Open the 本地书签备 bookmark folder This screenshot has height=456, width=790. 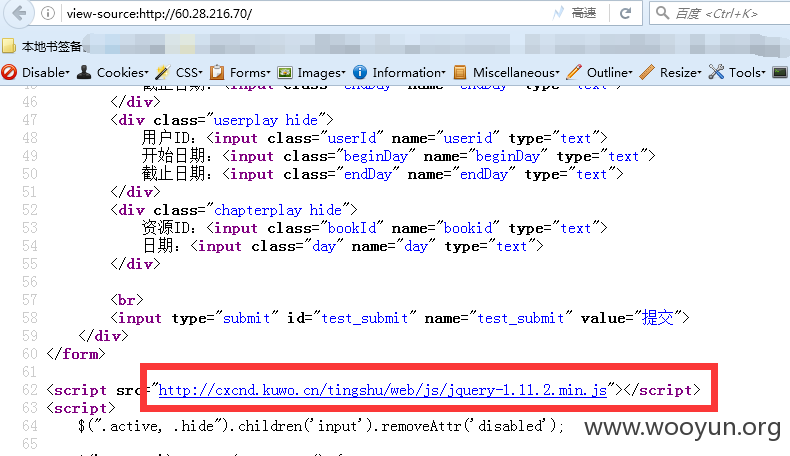click(42, 46)
